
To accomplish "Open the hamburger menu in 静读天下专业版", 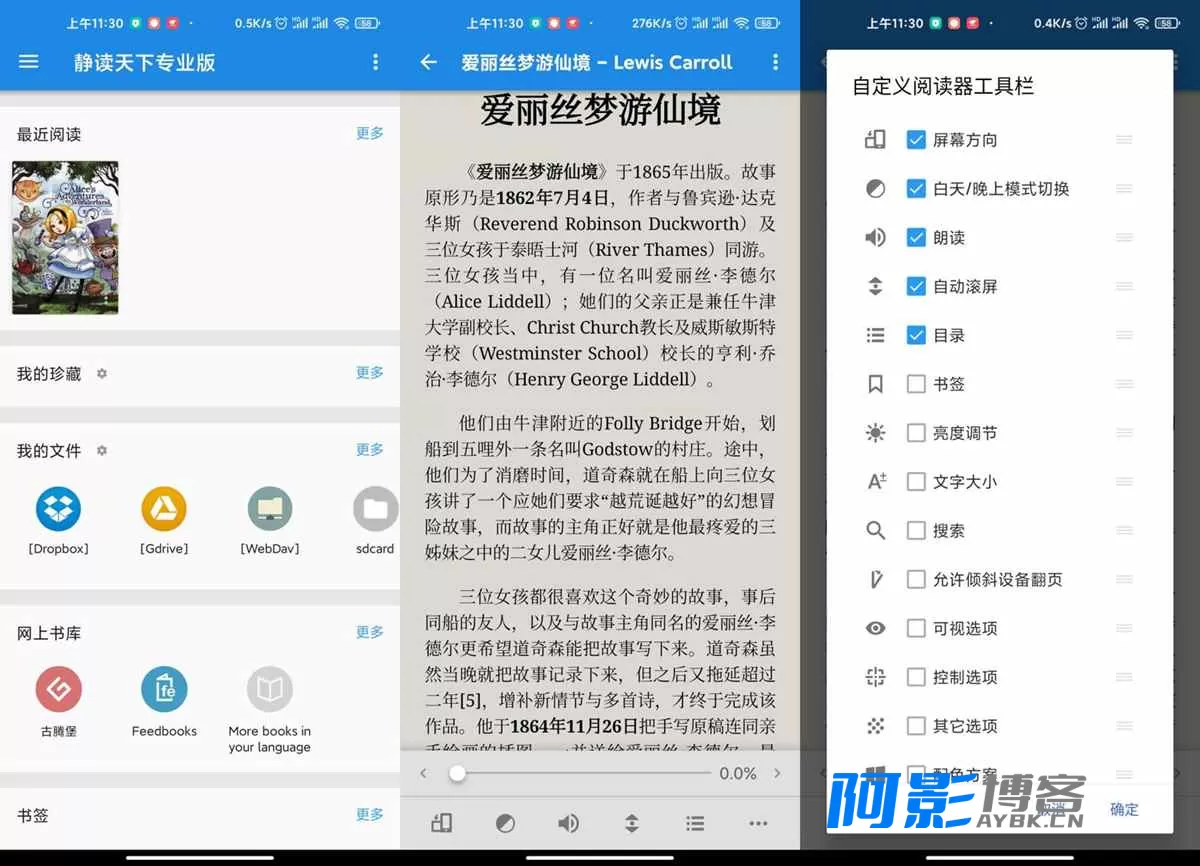I will [x=29, y=62].
